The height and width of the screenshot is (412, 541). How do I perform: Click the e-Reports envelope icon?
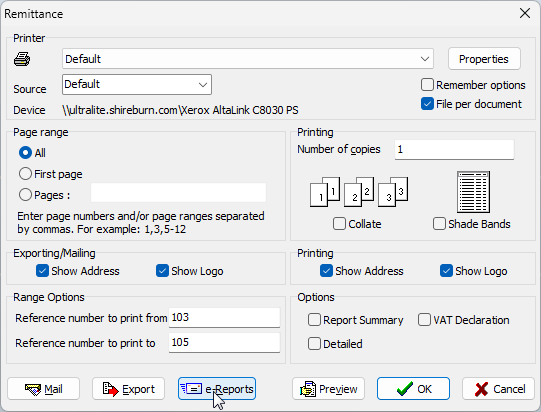[191, 389]
